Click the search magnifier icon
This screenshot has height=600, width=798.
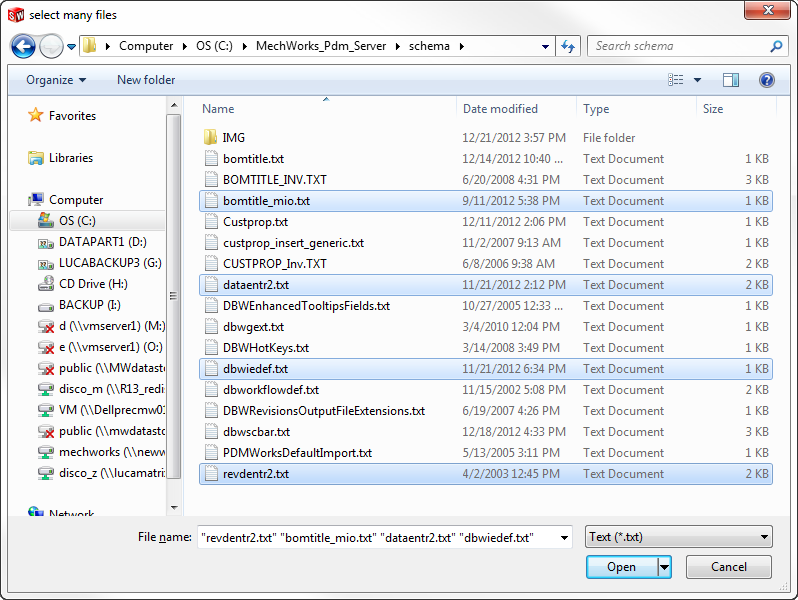click(776, 46)
